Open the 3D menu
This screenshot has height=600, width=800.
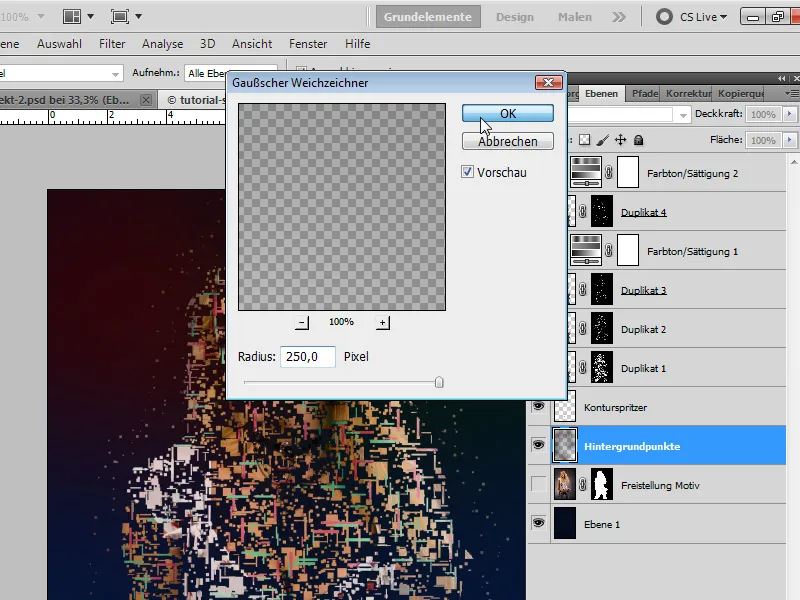207,44
